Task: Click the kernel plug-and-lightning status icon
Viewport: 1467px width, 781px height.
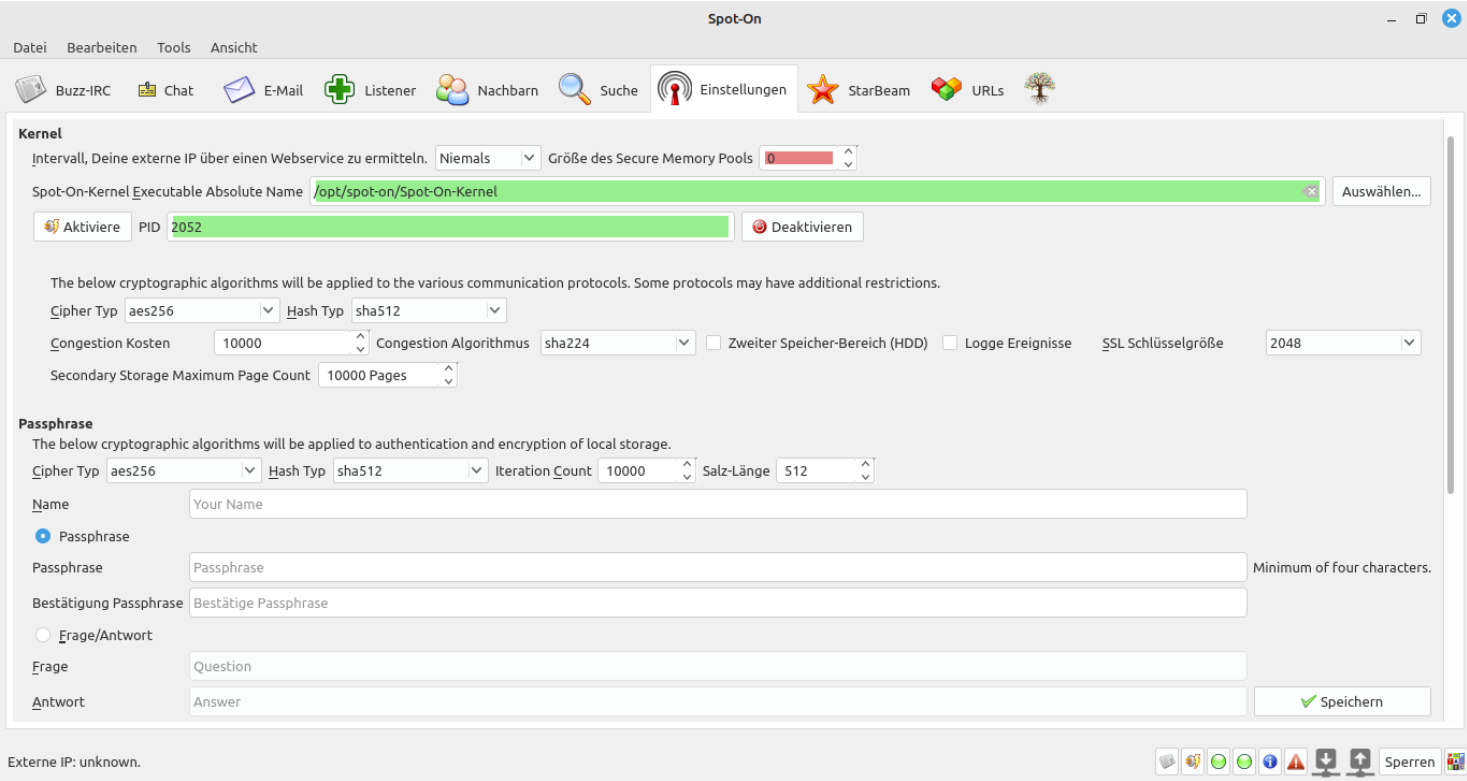Action: tap(1193, 762)
